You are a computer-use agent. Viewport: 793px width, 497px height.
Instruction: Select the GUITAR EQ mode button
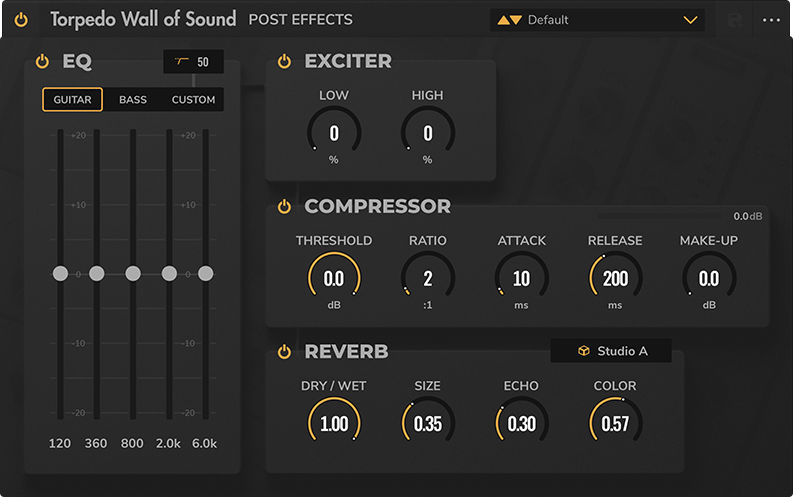[x=72, y=100]
